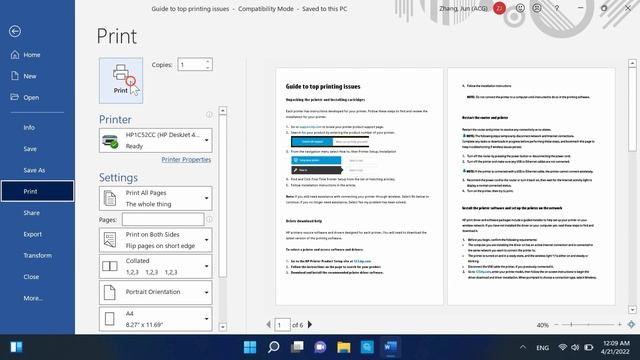Click Export in sidebar
The image size is (640, 360).
tap(37, 234)
